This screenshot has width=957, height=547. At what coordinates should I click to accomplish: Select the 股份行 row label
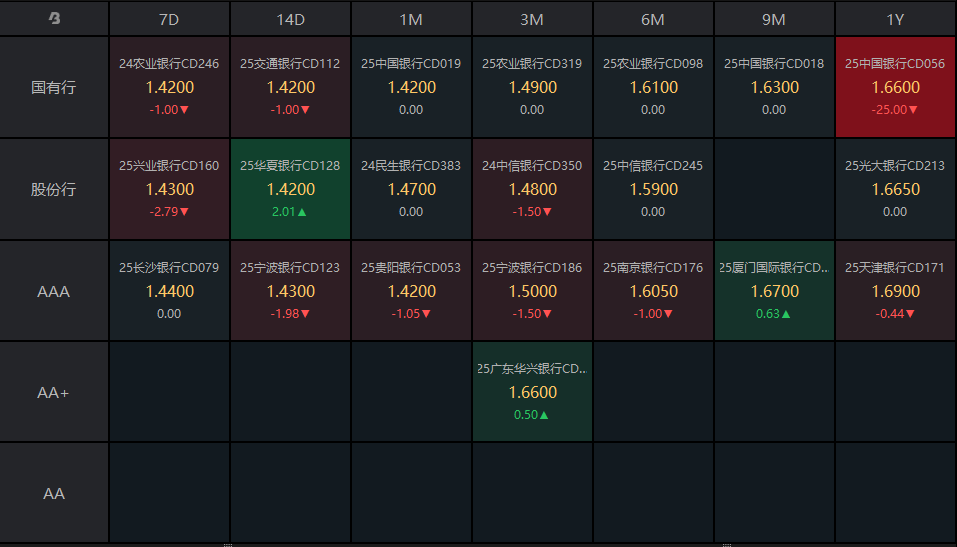click(54, 189)
